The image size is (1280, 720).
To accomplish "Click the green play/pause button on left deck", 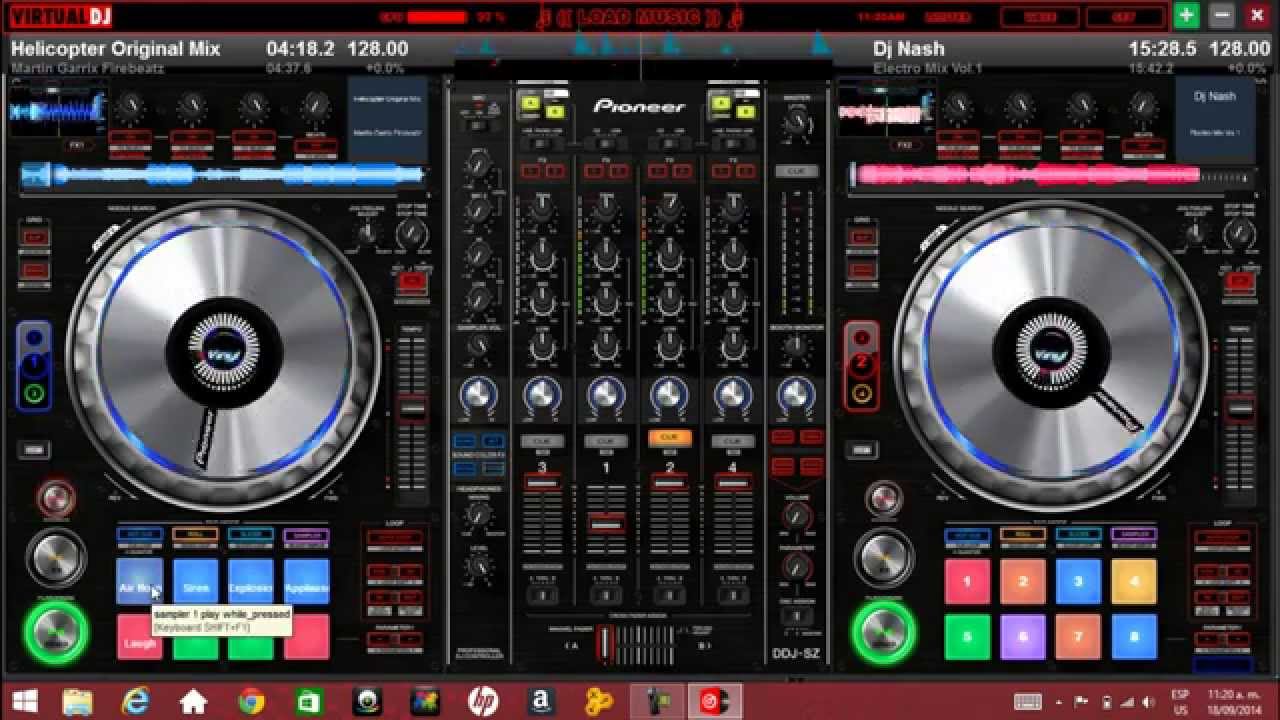I will click(56, 633).
